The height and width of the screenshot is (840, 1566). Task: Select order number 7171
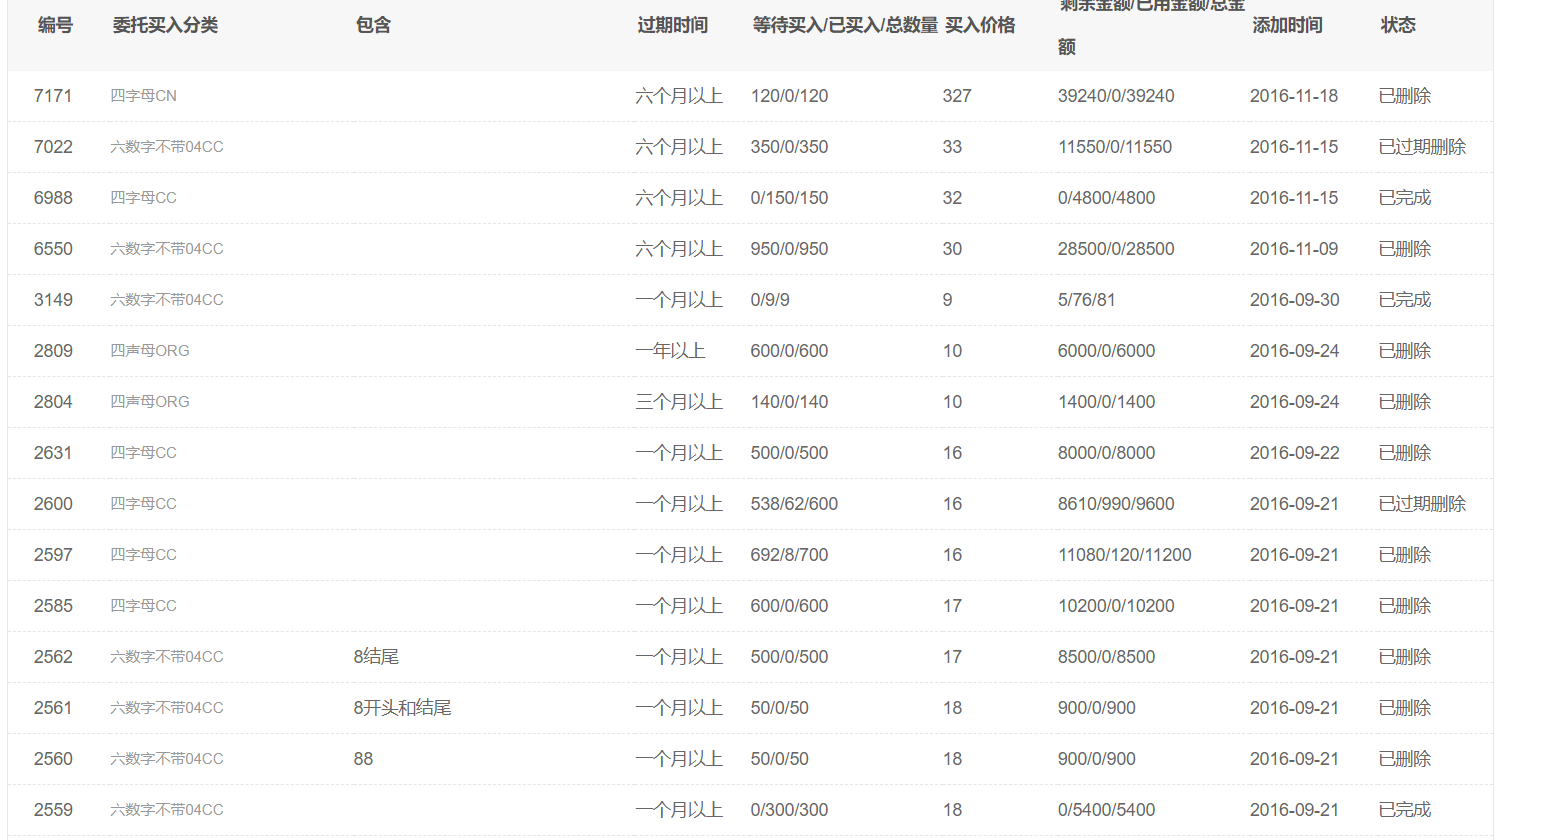53,96
